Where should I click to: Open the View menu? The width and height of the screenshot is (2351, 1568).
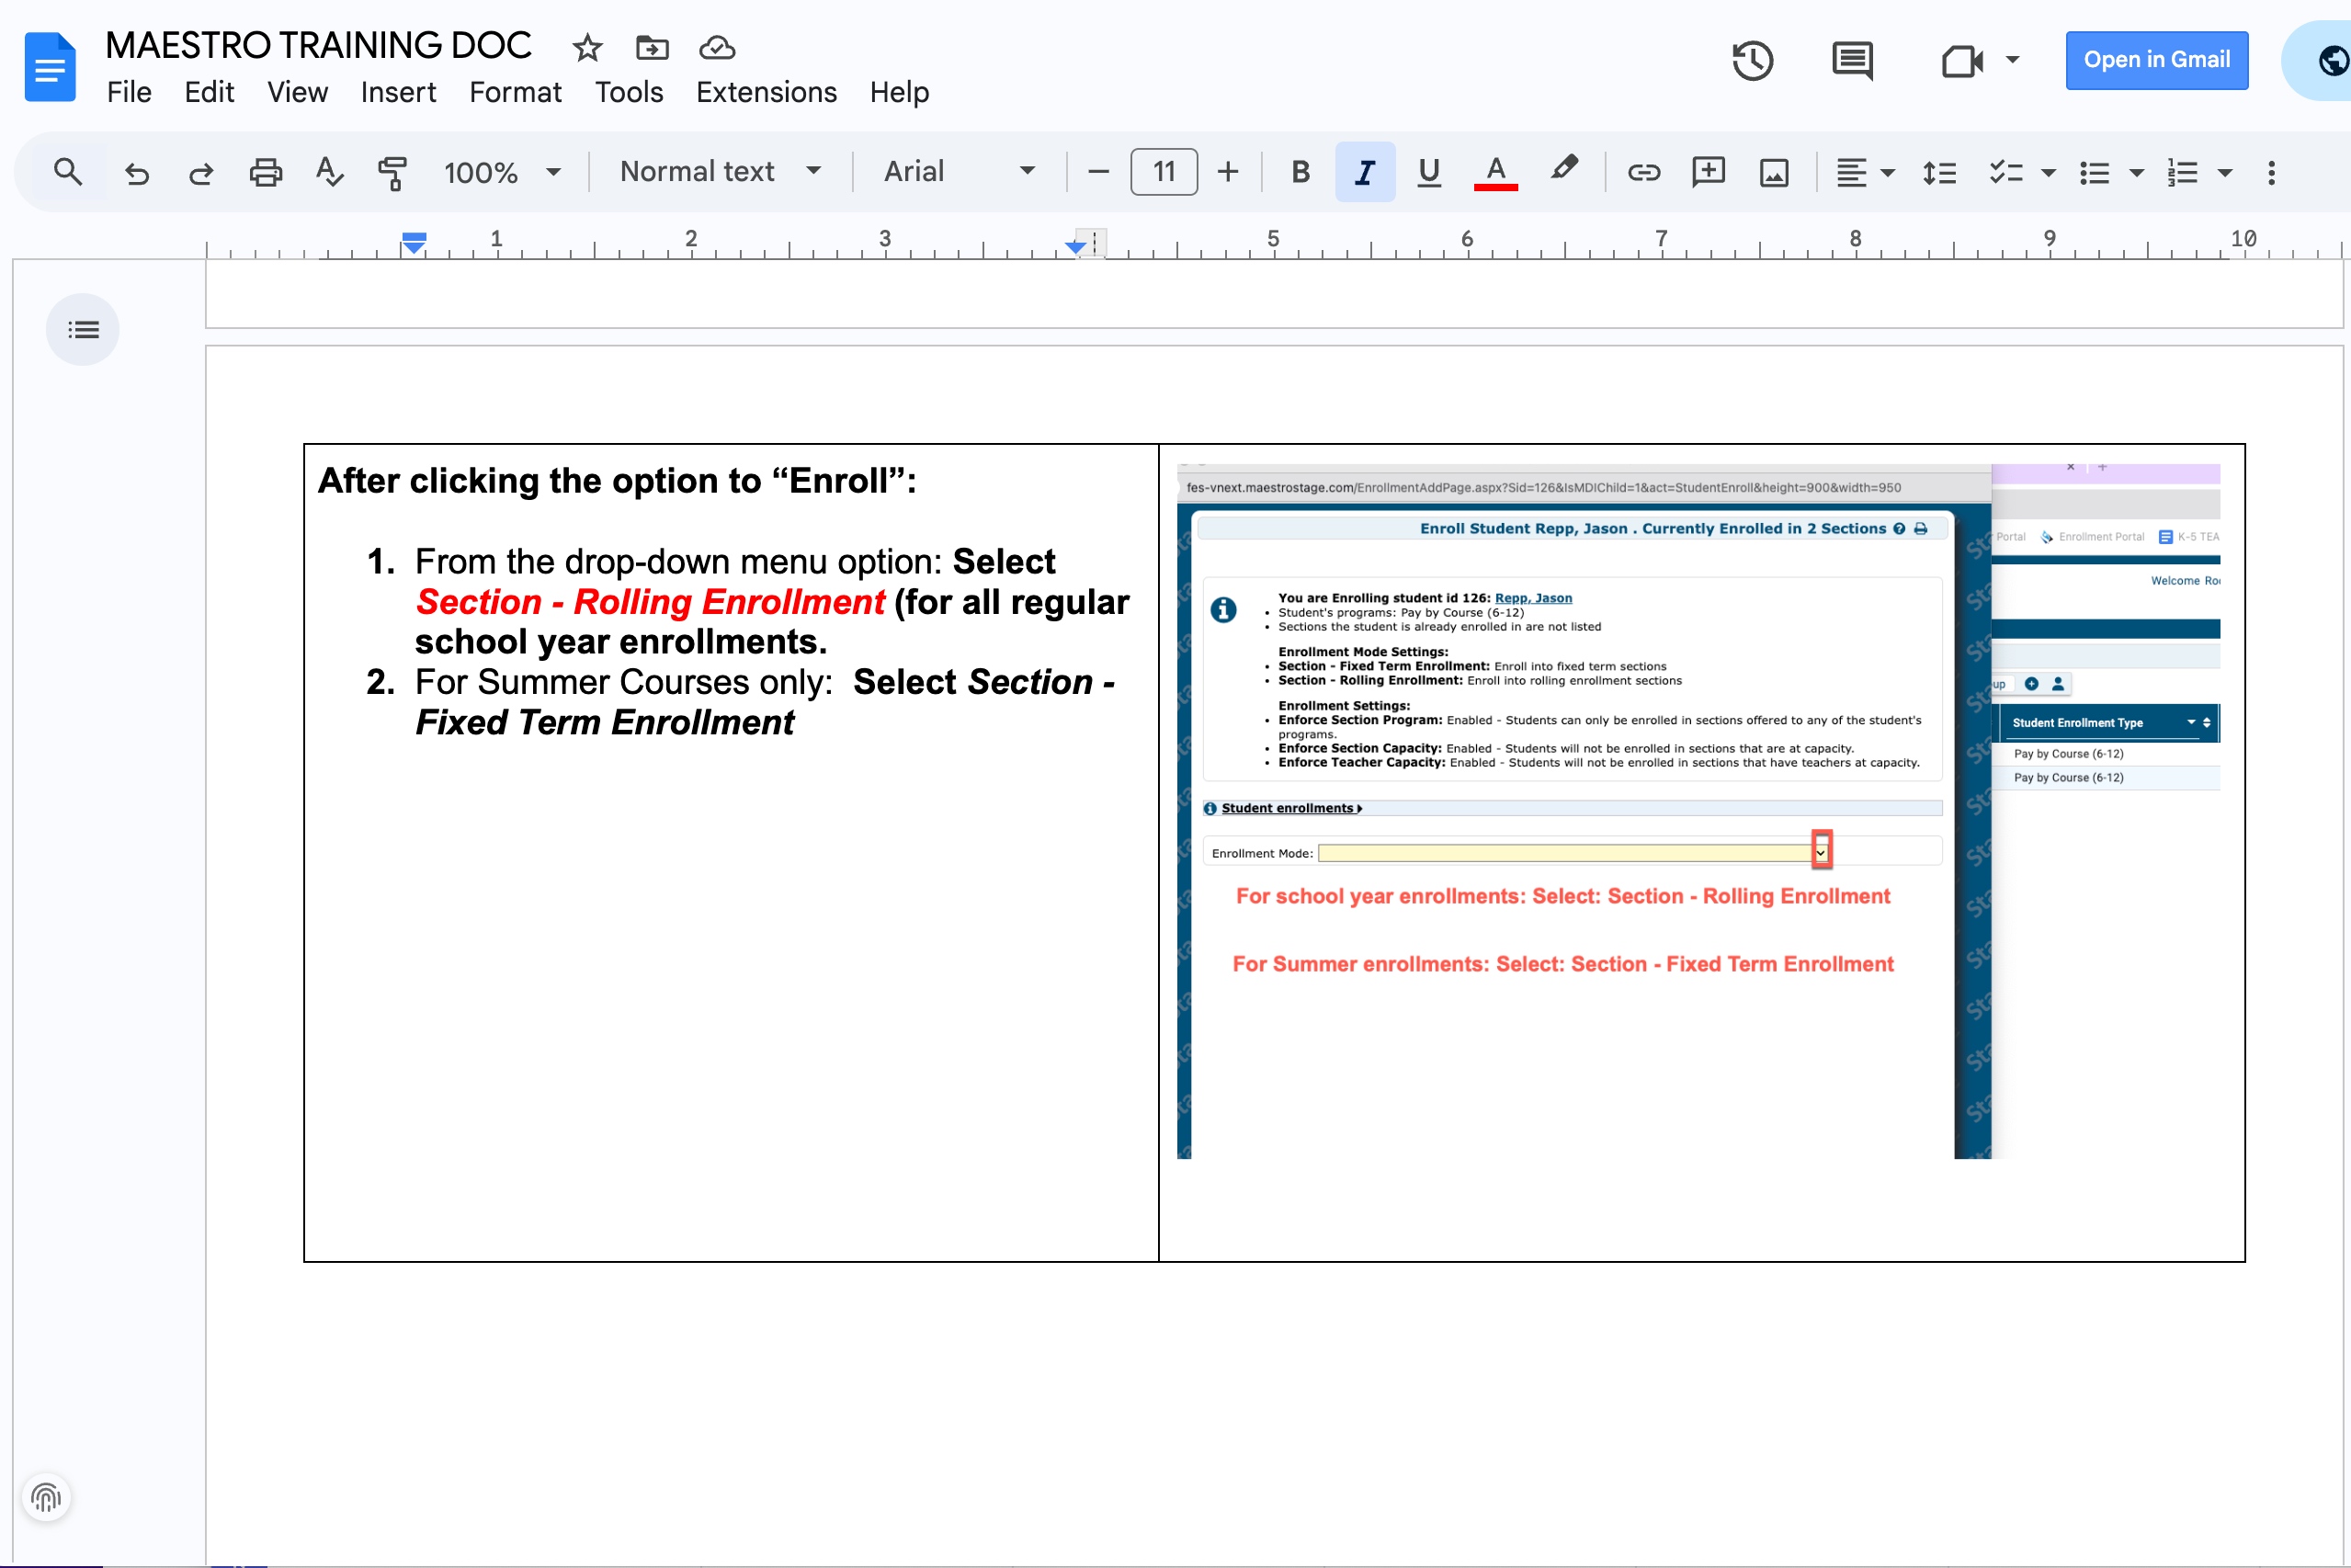(x=297, y=92)
